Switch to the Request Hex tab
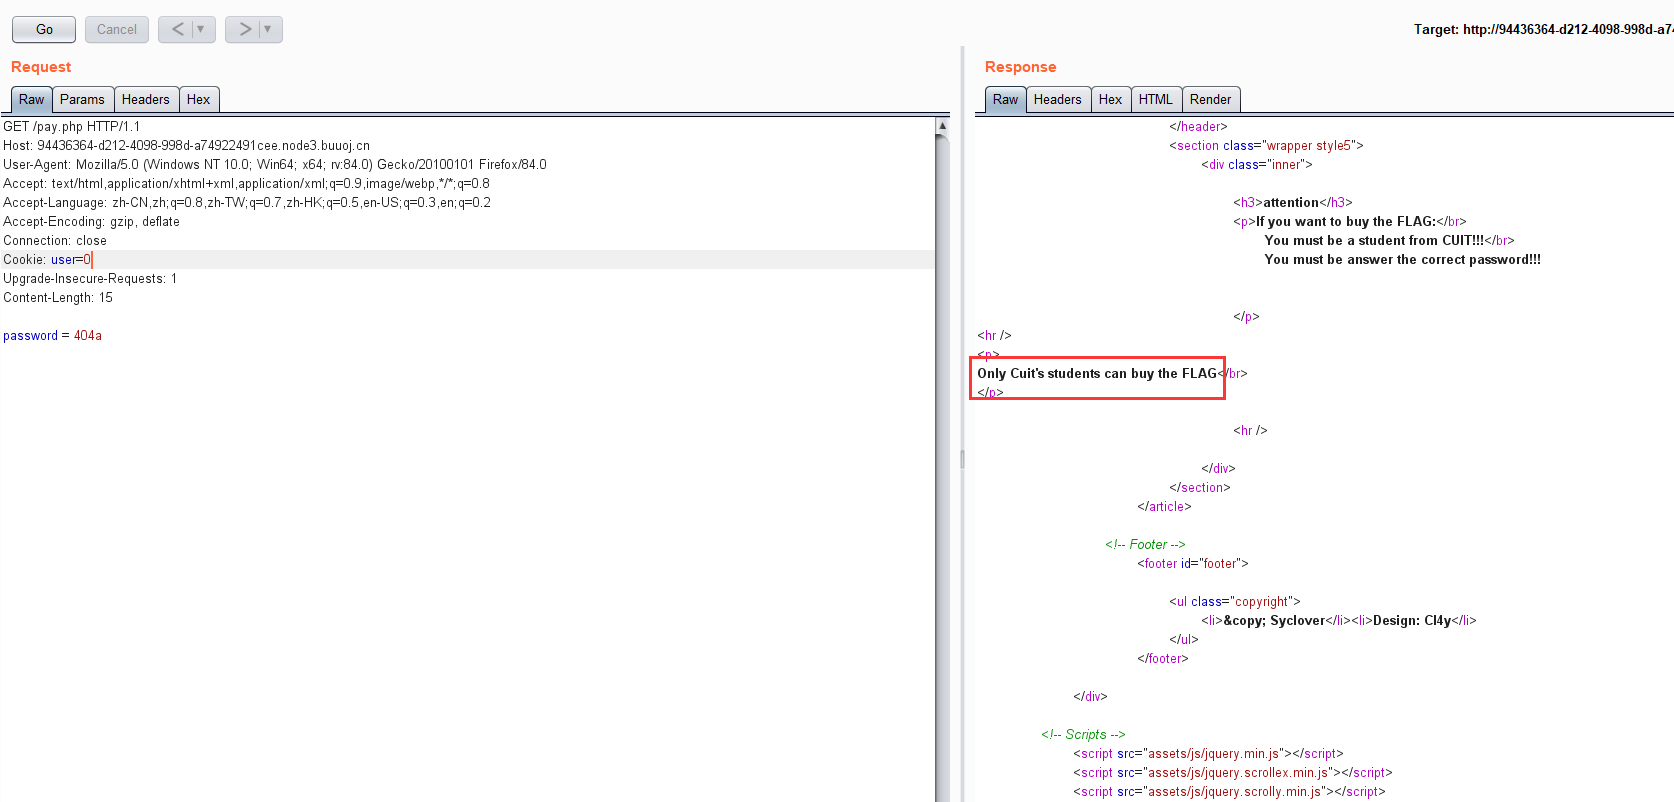Screen dimensions: 1674x802 pyautogui.click(x=199, y=99)
